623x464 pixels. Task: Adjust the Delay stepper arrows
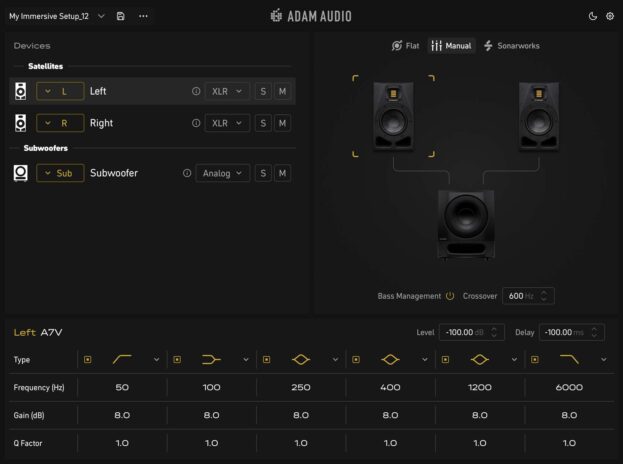[x=594, y=333]
